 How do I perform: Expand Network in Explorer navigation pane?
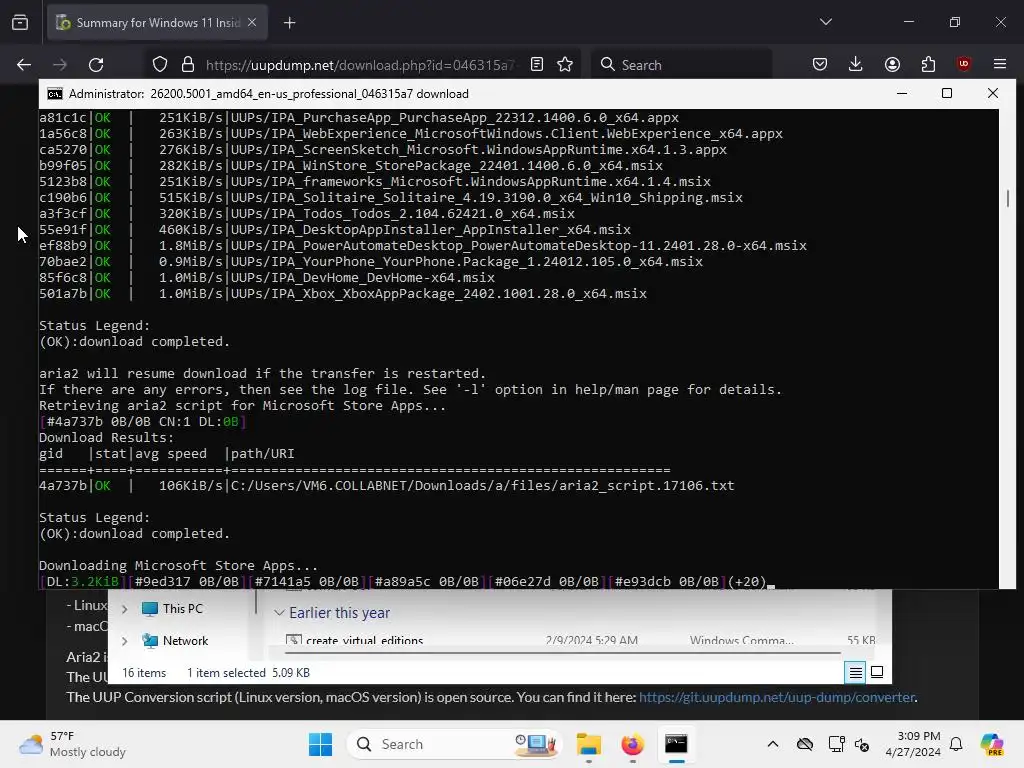tap(125, 641)
